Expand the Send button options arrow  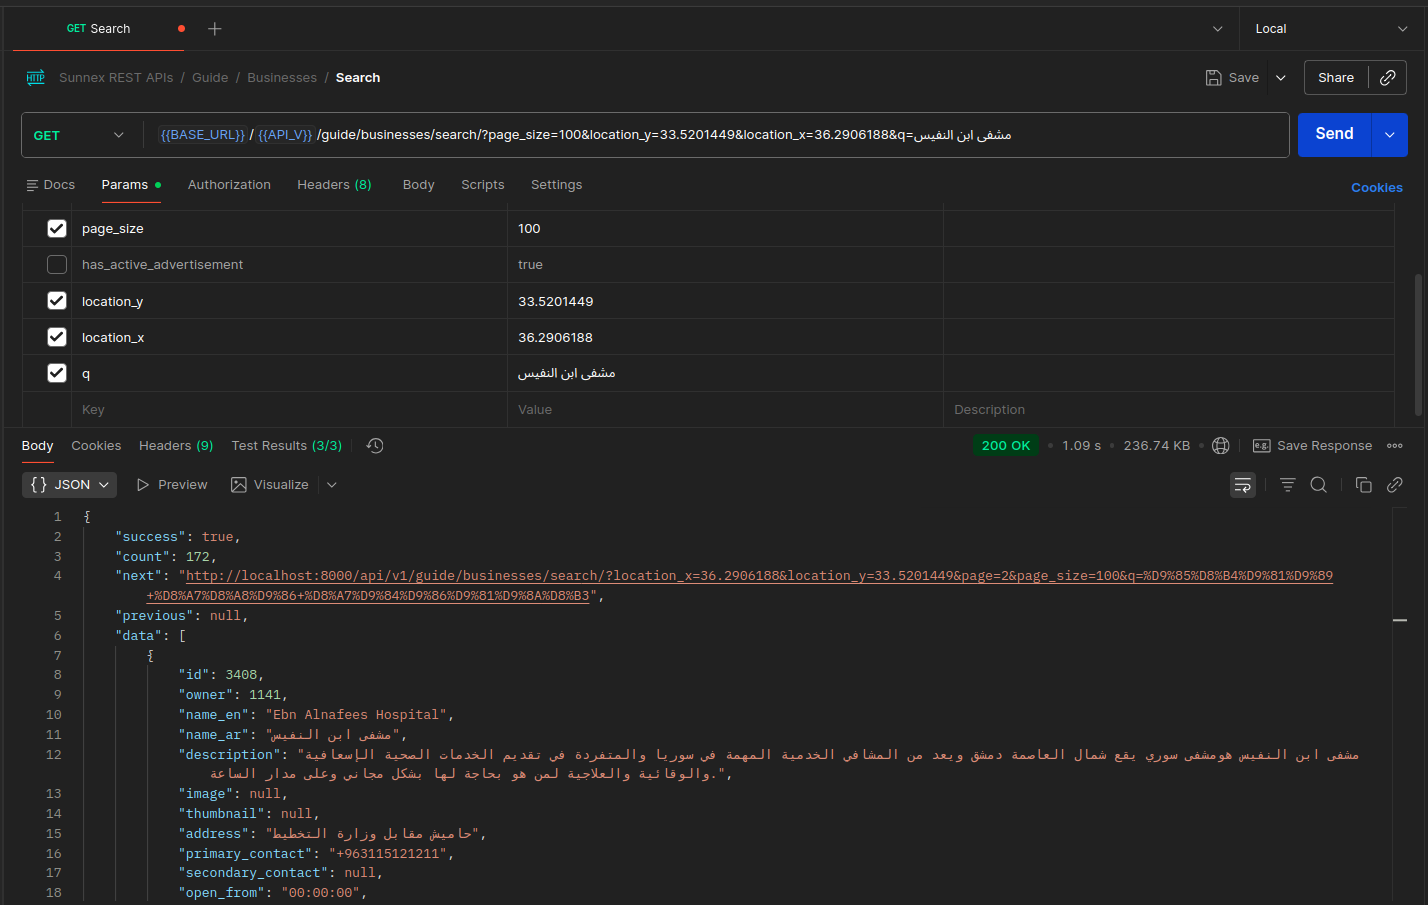pyautogui.click(x=1389, y=135)
